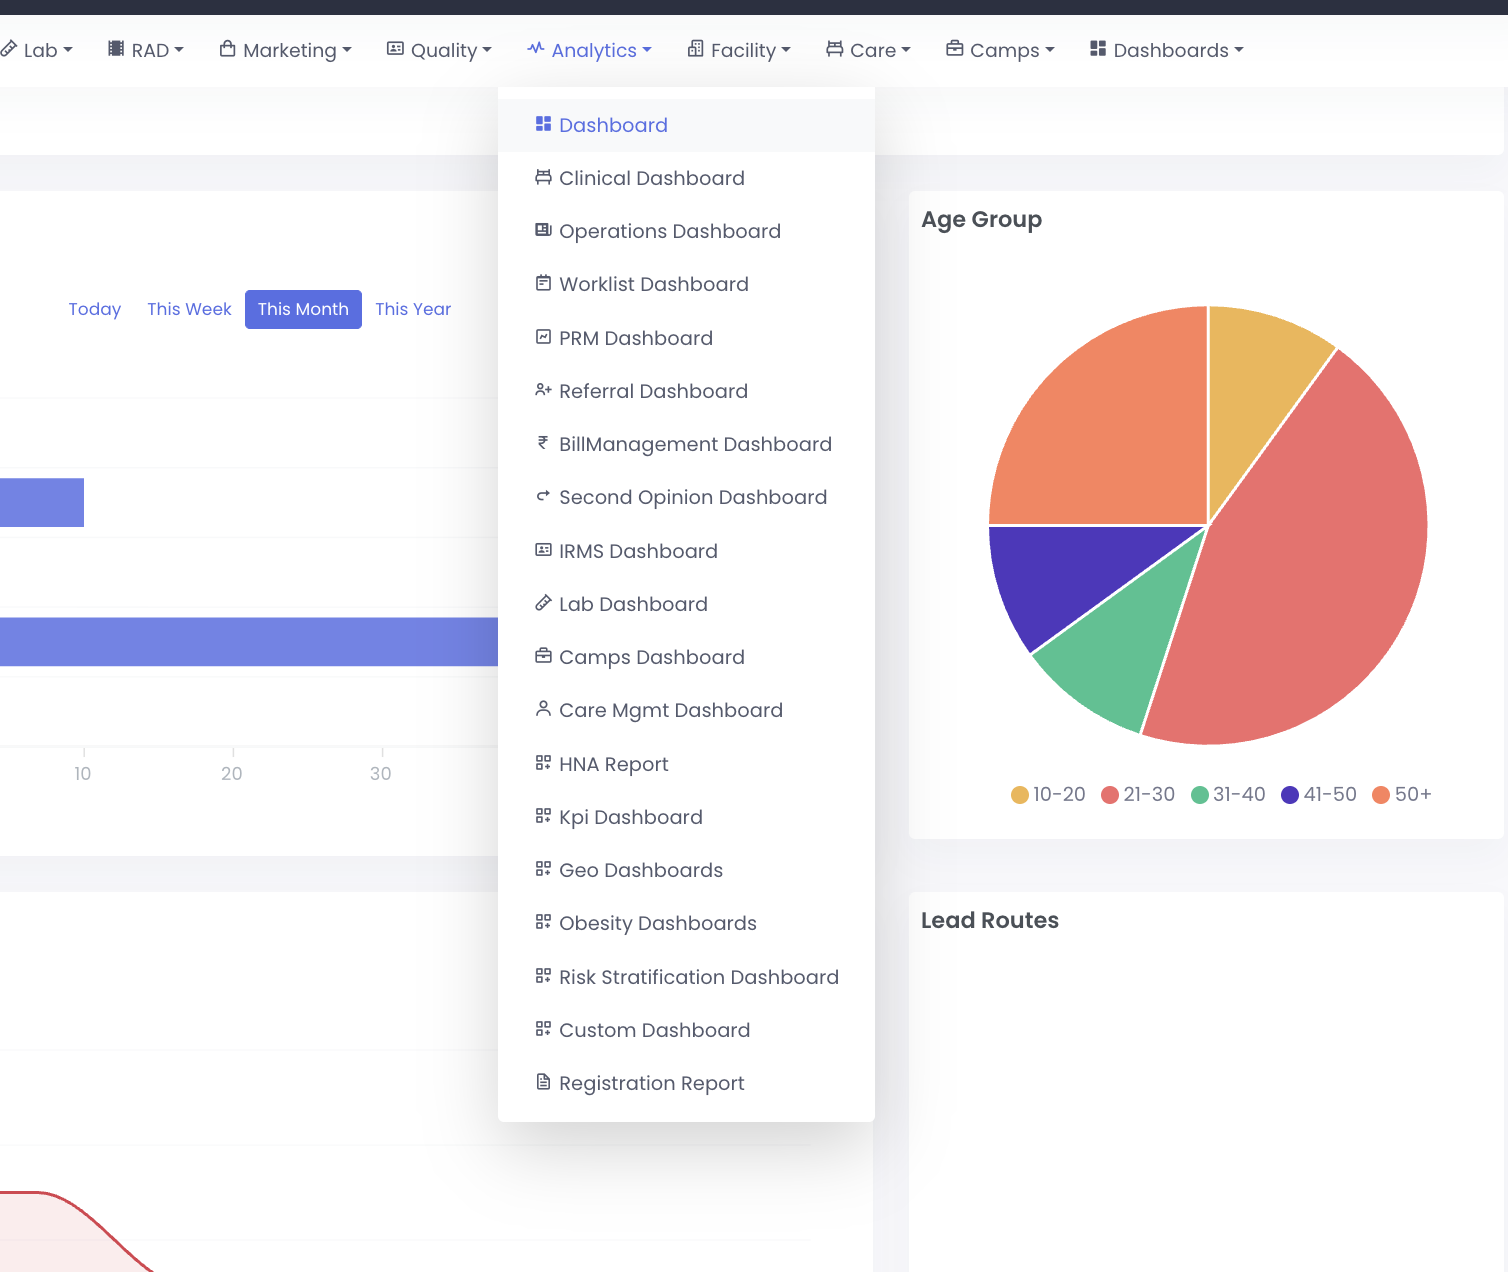This screenshot has width=1508, height=1272.
Task: Click the Worklist Dashboard calendar icon
Action: click(x=543, y=283)
